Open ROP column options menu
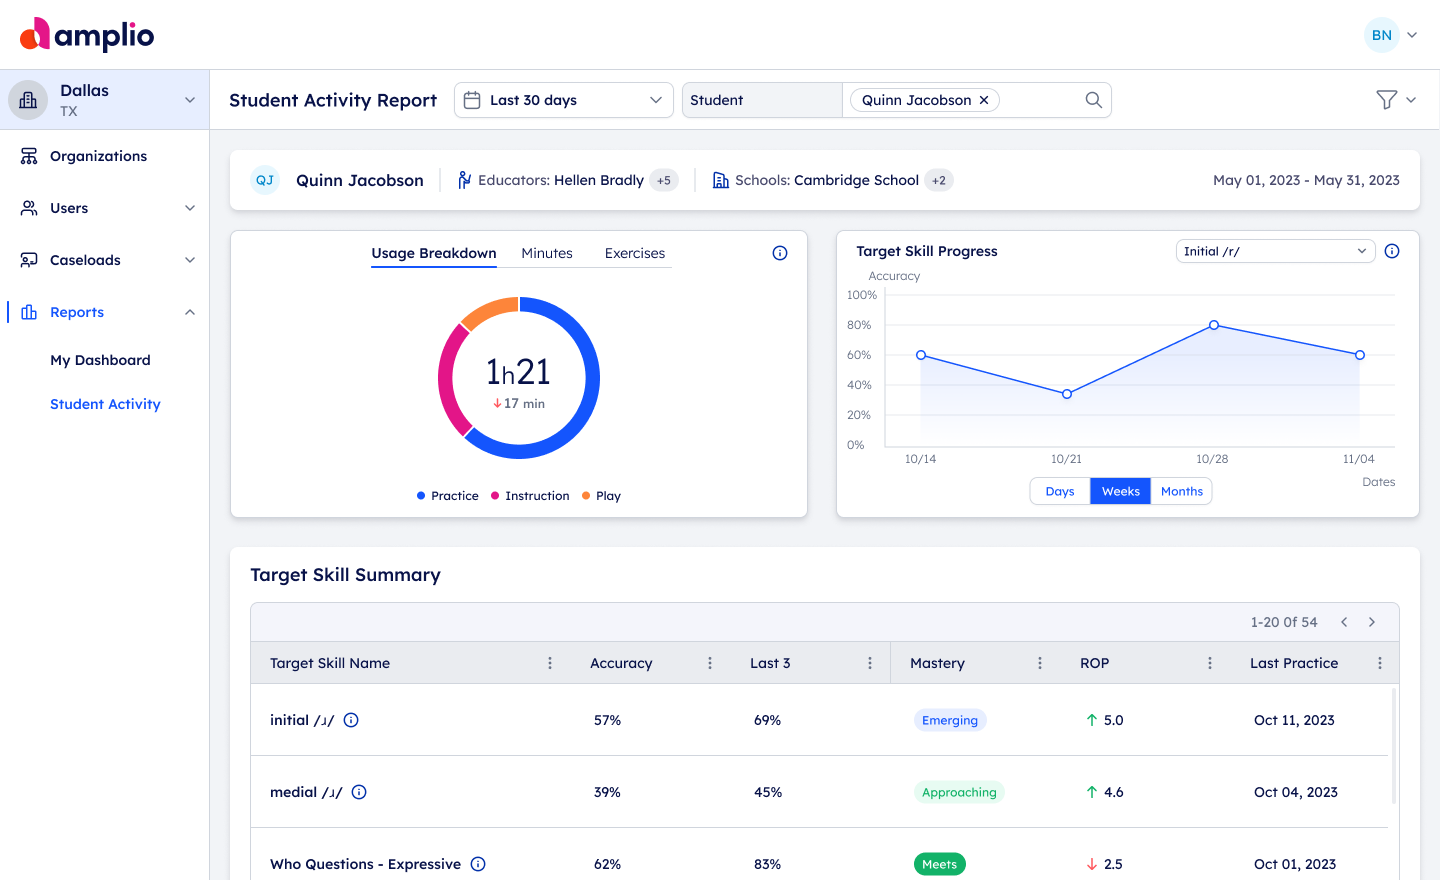Image resolution: width=1440 pixels, height=880 pixels. [x=1210, y=663]
